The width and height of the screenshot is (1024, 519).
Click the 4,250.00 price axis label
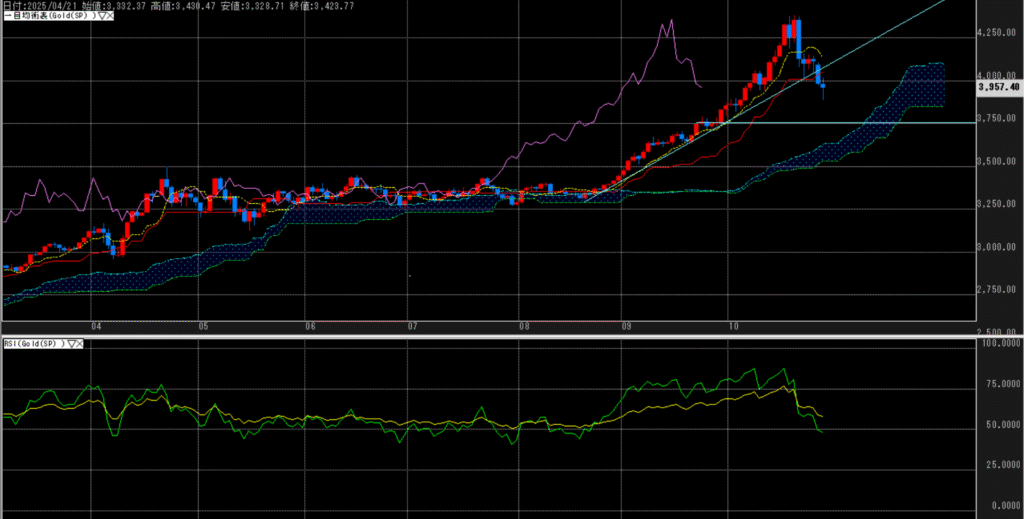point(998,33)
